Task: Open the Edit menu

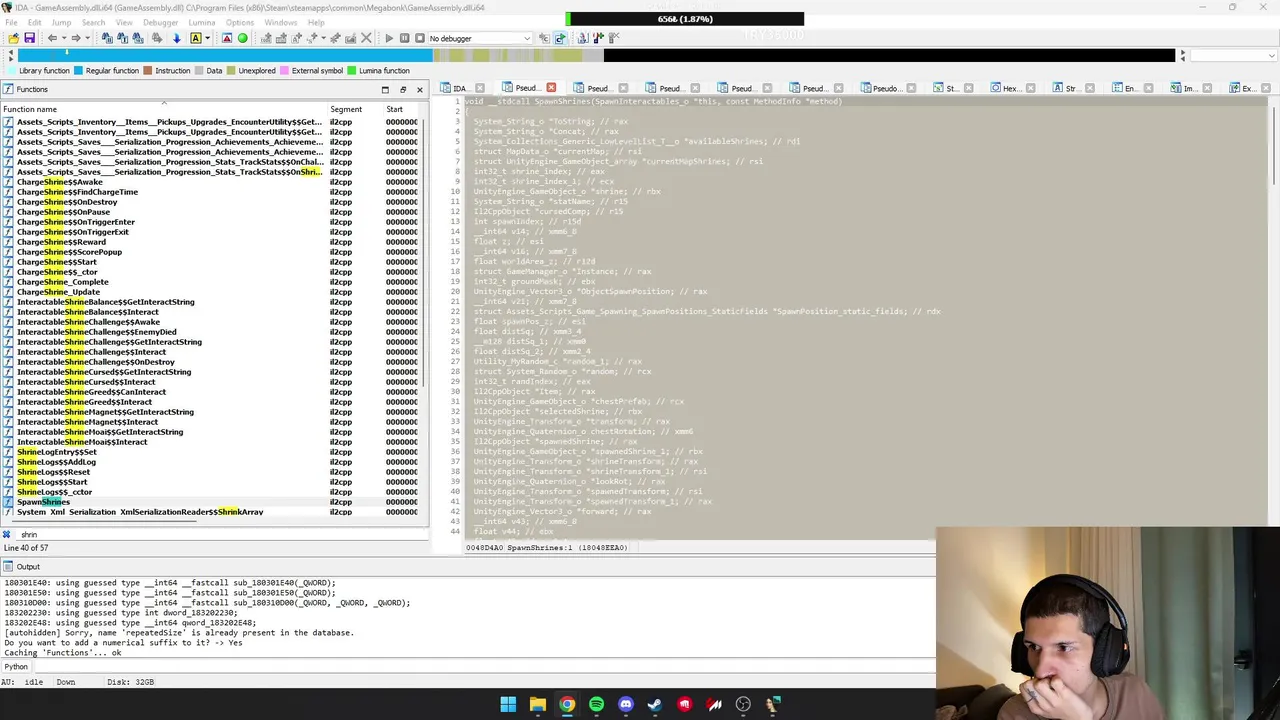Action: [x=35, y=22]
